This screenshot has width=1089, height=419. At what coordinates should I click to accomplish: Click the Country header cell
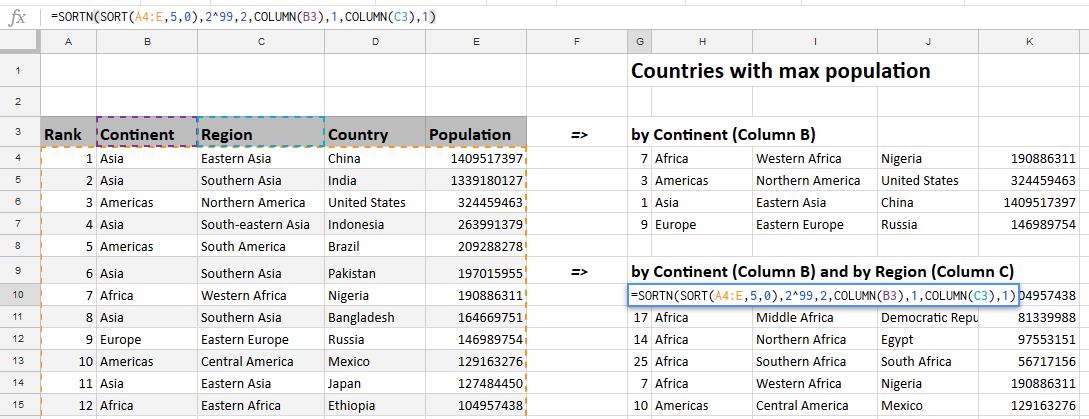(375, 134)
